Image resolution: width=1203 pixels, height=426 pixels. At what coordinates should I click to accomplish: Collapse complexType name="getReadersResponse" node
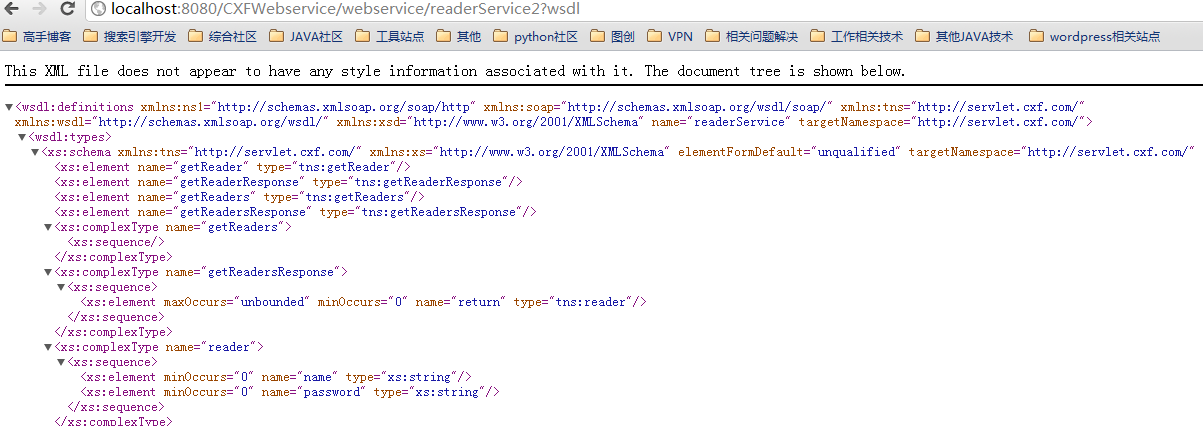tap(49, 272)
